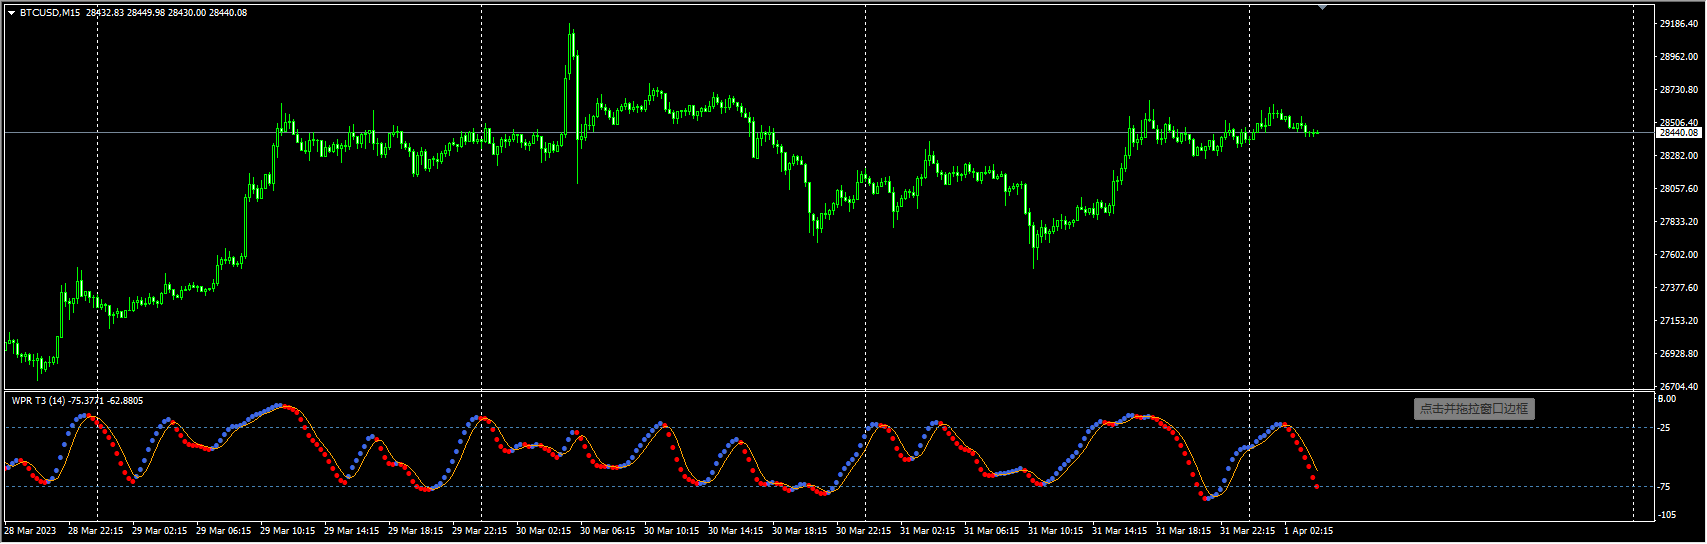Click the BTCUSD,M15 symbol title text
This screenshot has width=1707, height=544.
pos(50,13)
